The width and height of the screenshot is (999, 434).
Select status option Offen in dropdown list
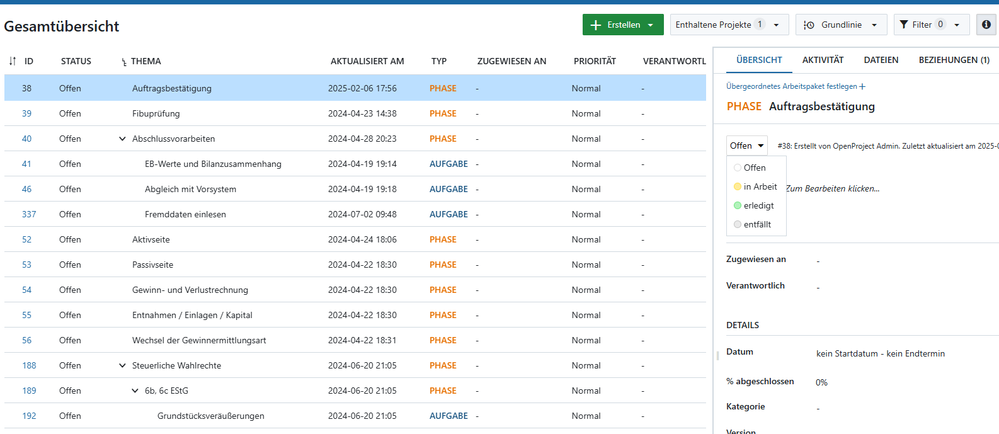(x=756, y=168)
